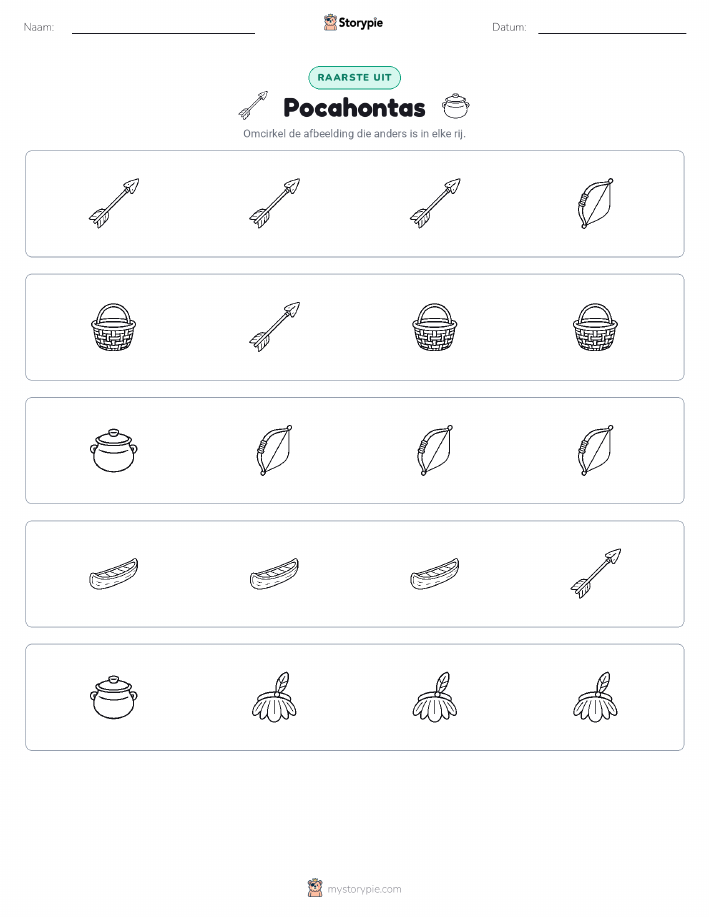The image size is (709, 917).
Task: Select the first canoe in row four
Action: 113,573
